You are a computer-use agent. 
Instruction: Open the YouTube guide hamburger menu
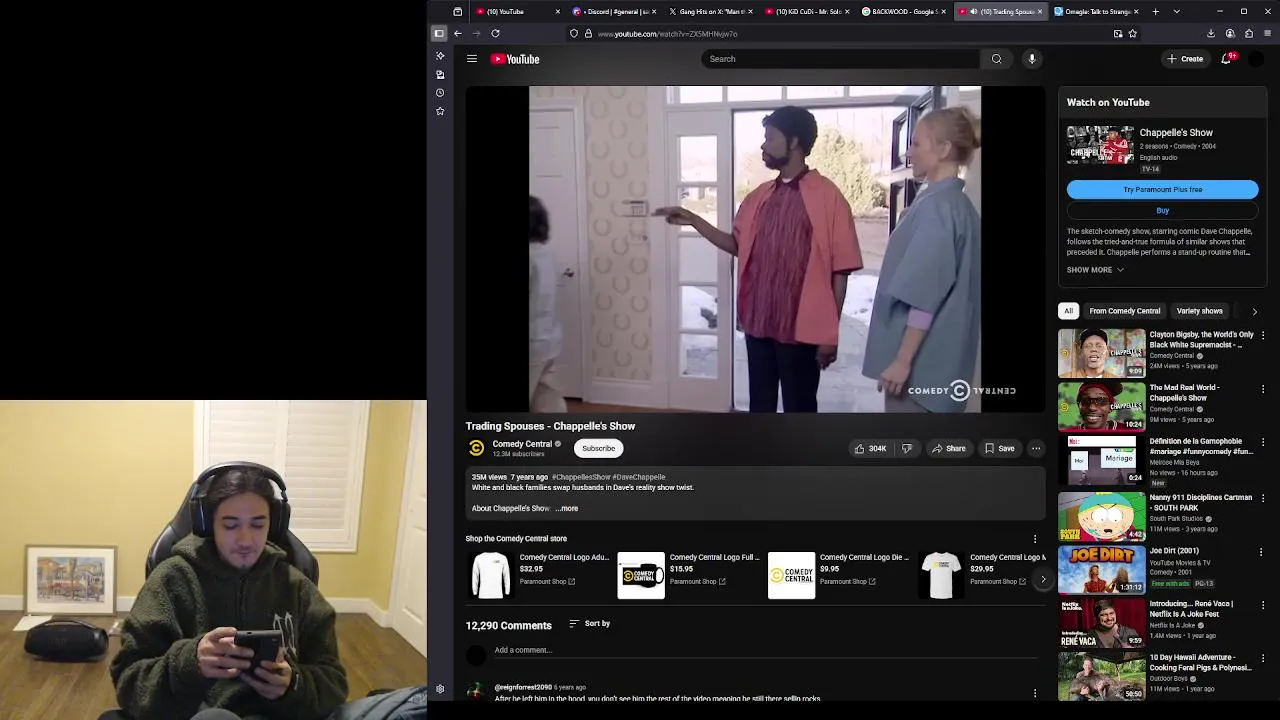472,59
